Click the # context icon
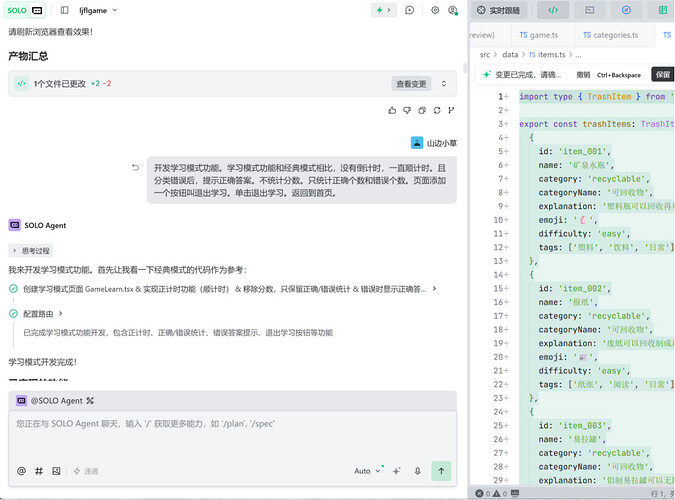 pos(39,471)
